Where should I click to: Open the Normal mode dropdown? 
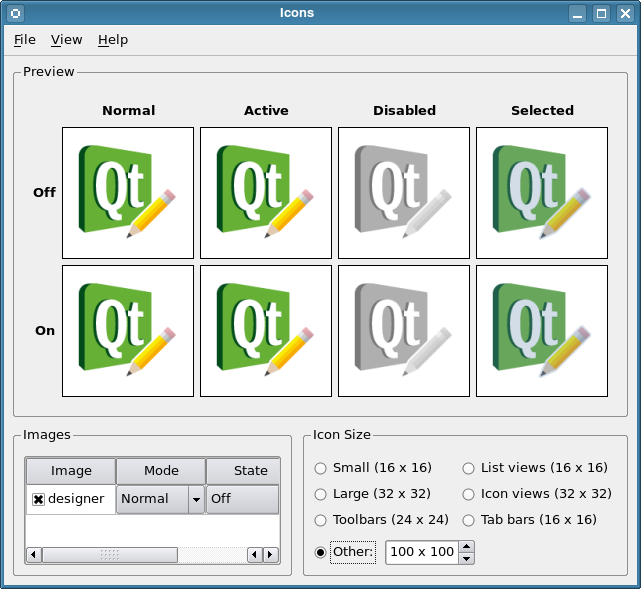pos(196,499)
